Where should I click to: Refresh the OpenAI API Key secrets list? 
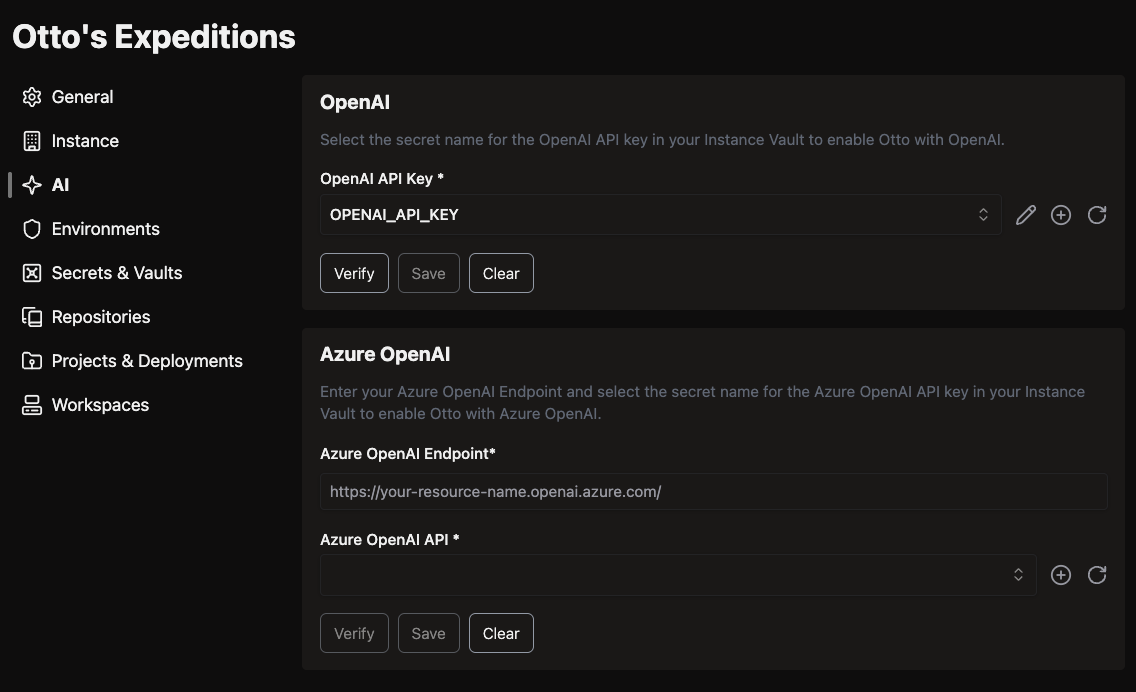tap(1097, 215)
